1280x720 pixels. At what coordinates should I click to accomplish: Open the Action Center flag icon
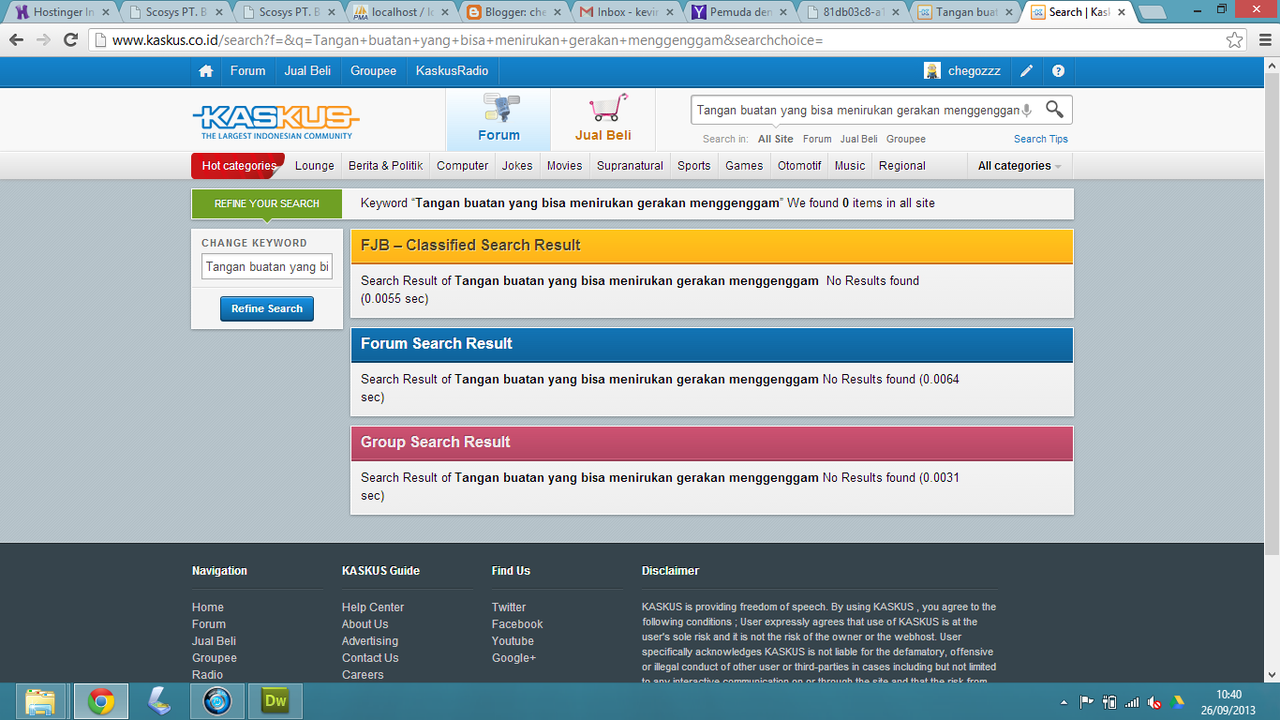click(1087, 702)
